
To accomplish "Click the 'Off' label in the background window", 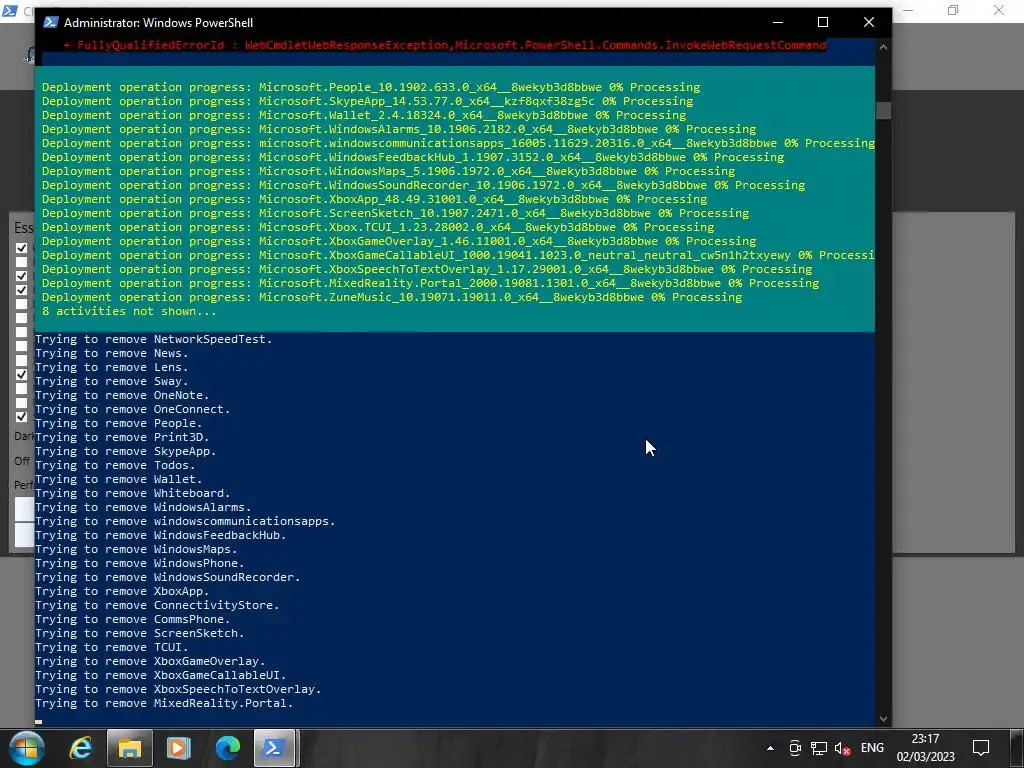I will (x=22, y=460).
